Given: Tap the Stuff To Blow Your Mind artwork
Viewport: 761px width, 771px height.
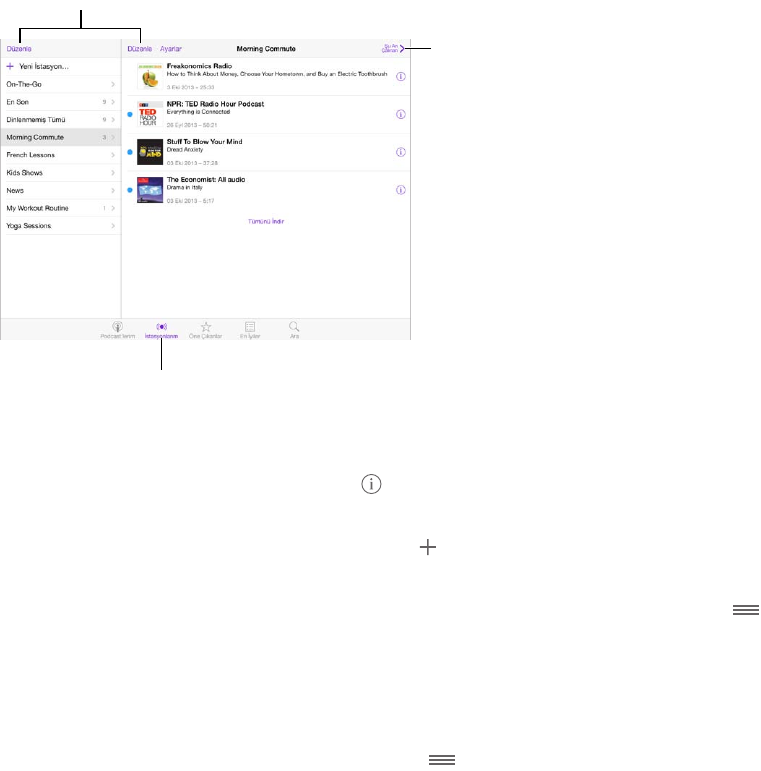Looking at the screenshot, I should click(x=150, y=152).
